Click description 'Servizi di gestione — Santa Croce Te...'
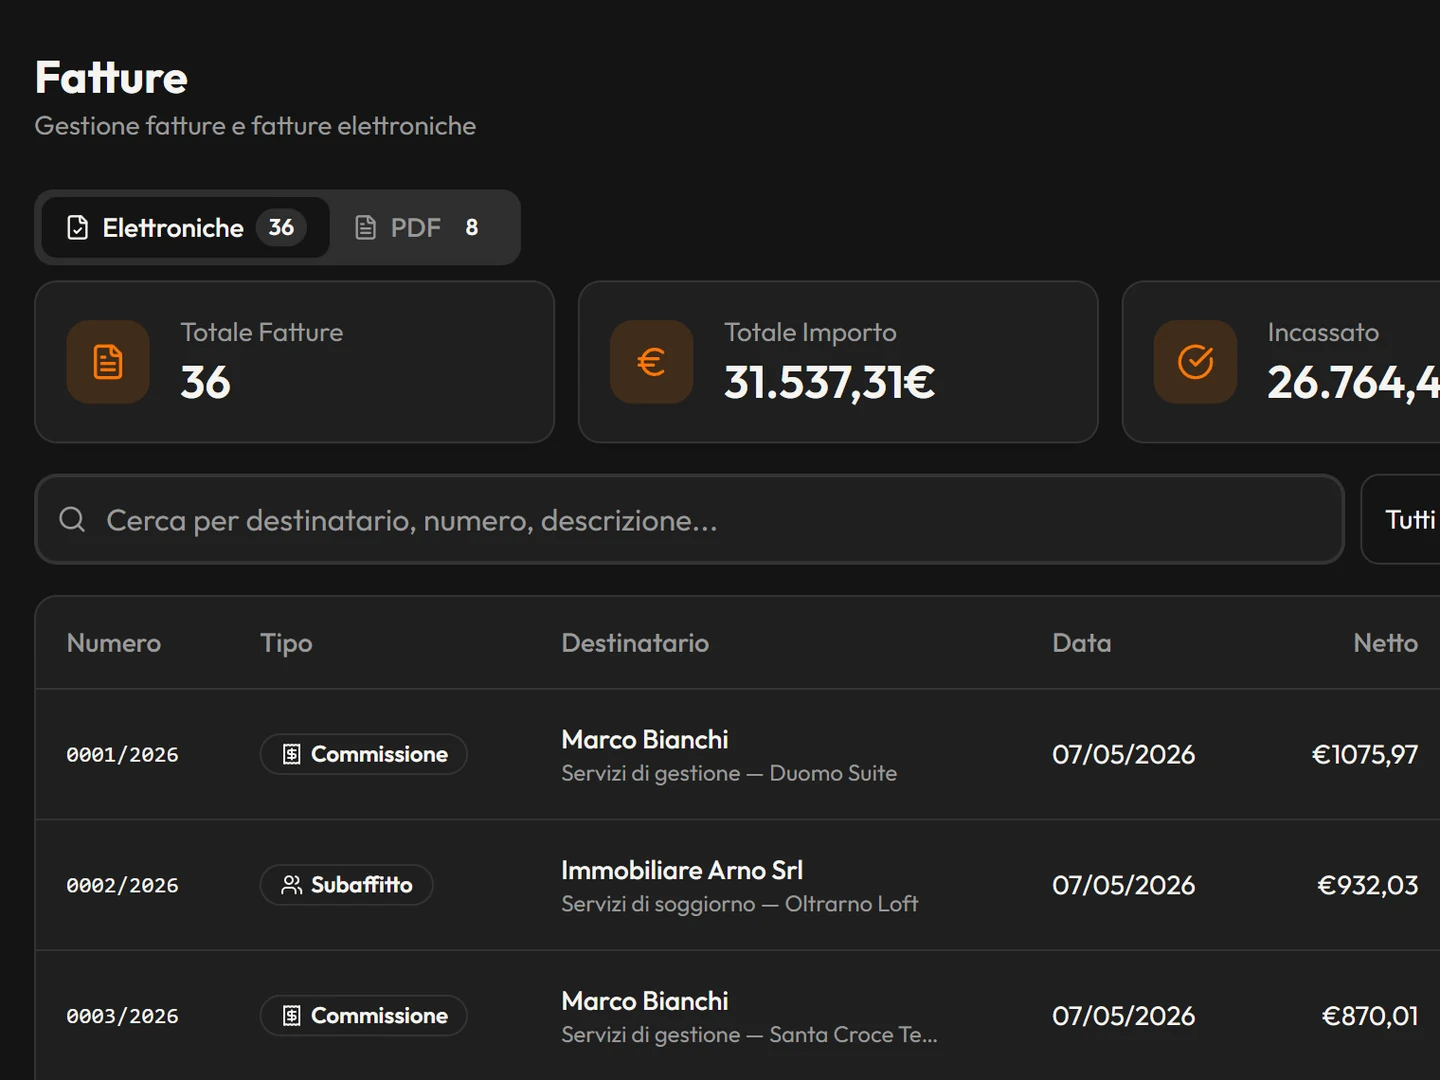Image resolution: width=1440 pixels, height=1080 pixels. click(x=749, y=1035)
